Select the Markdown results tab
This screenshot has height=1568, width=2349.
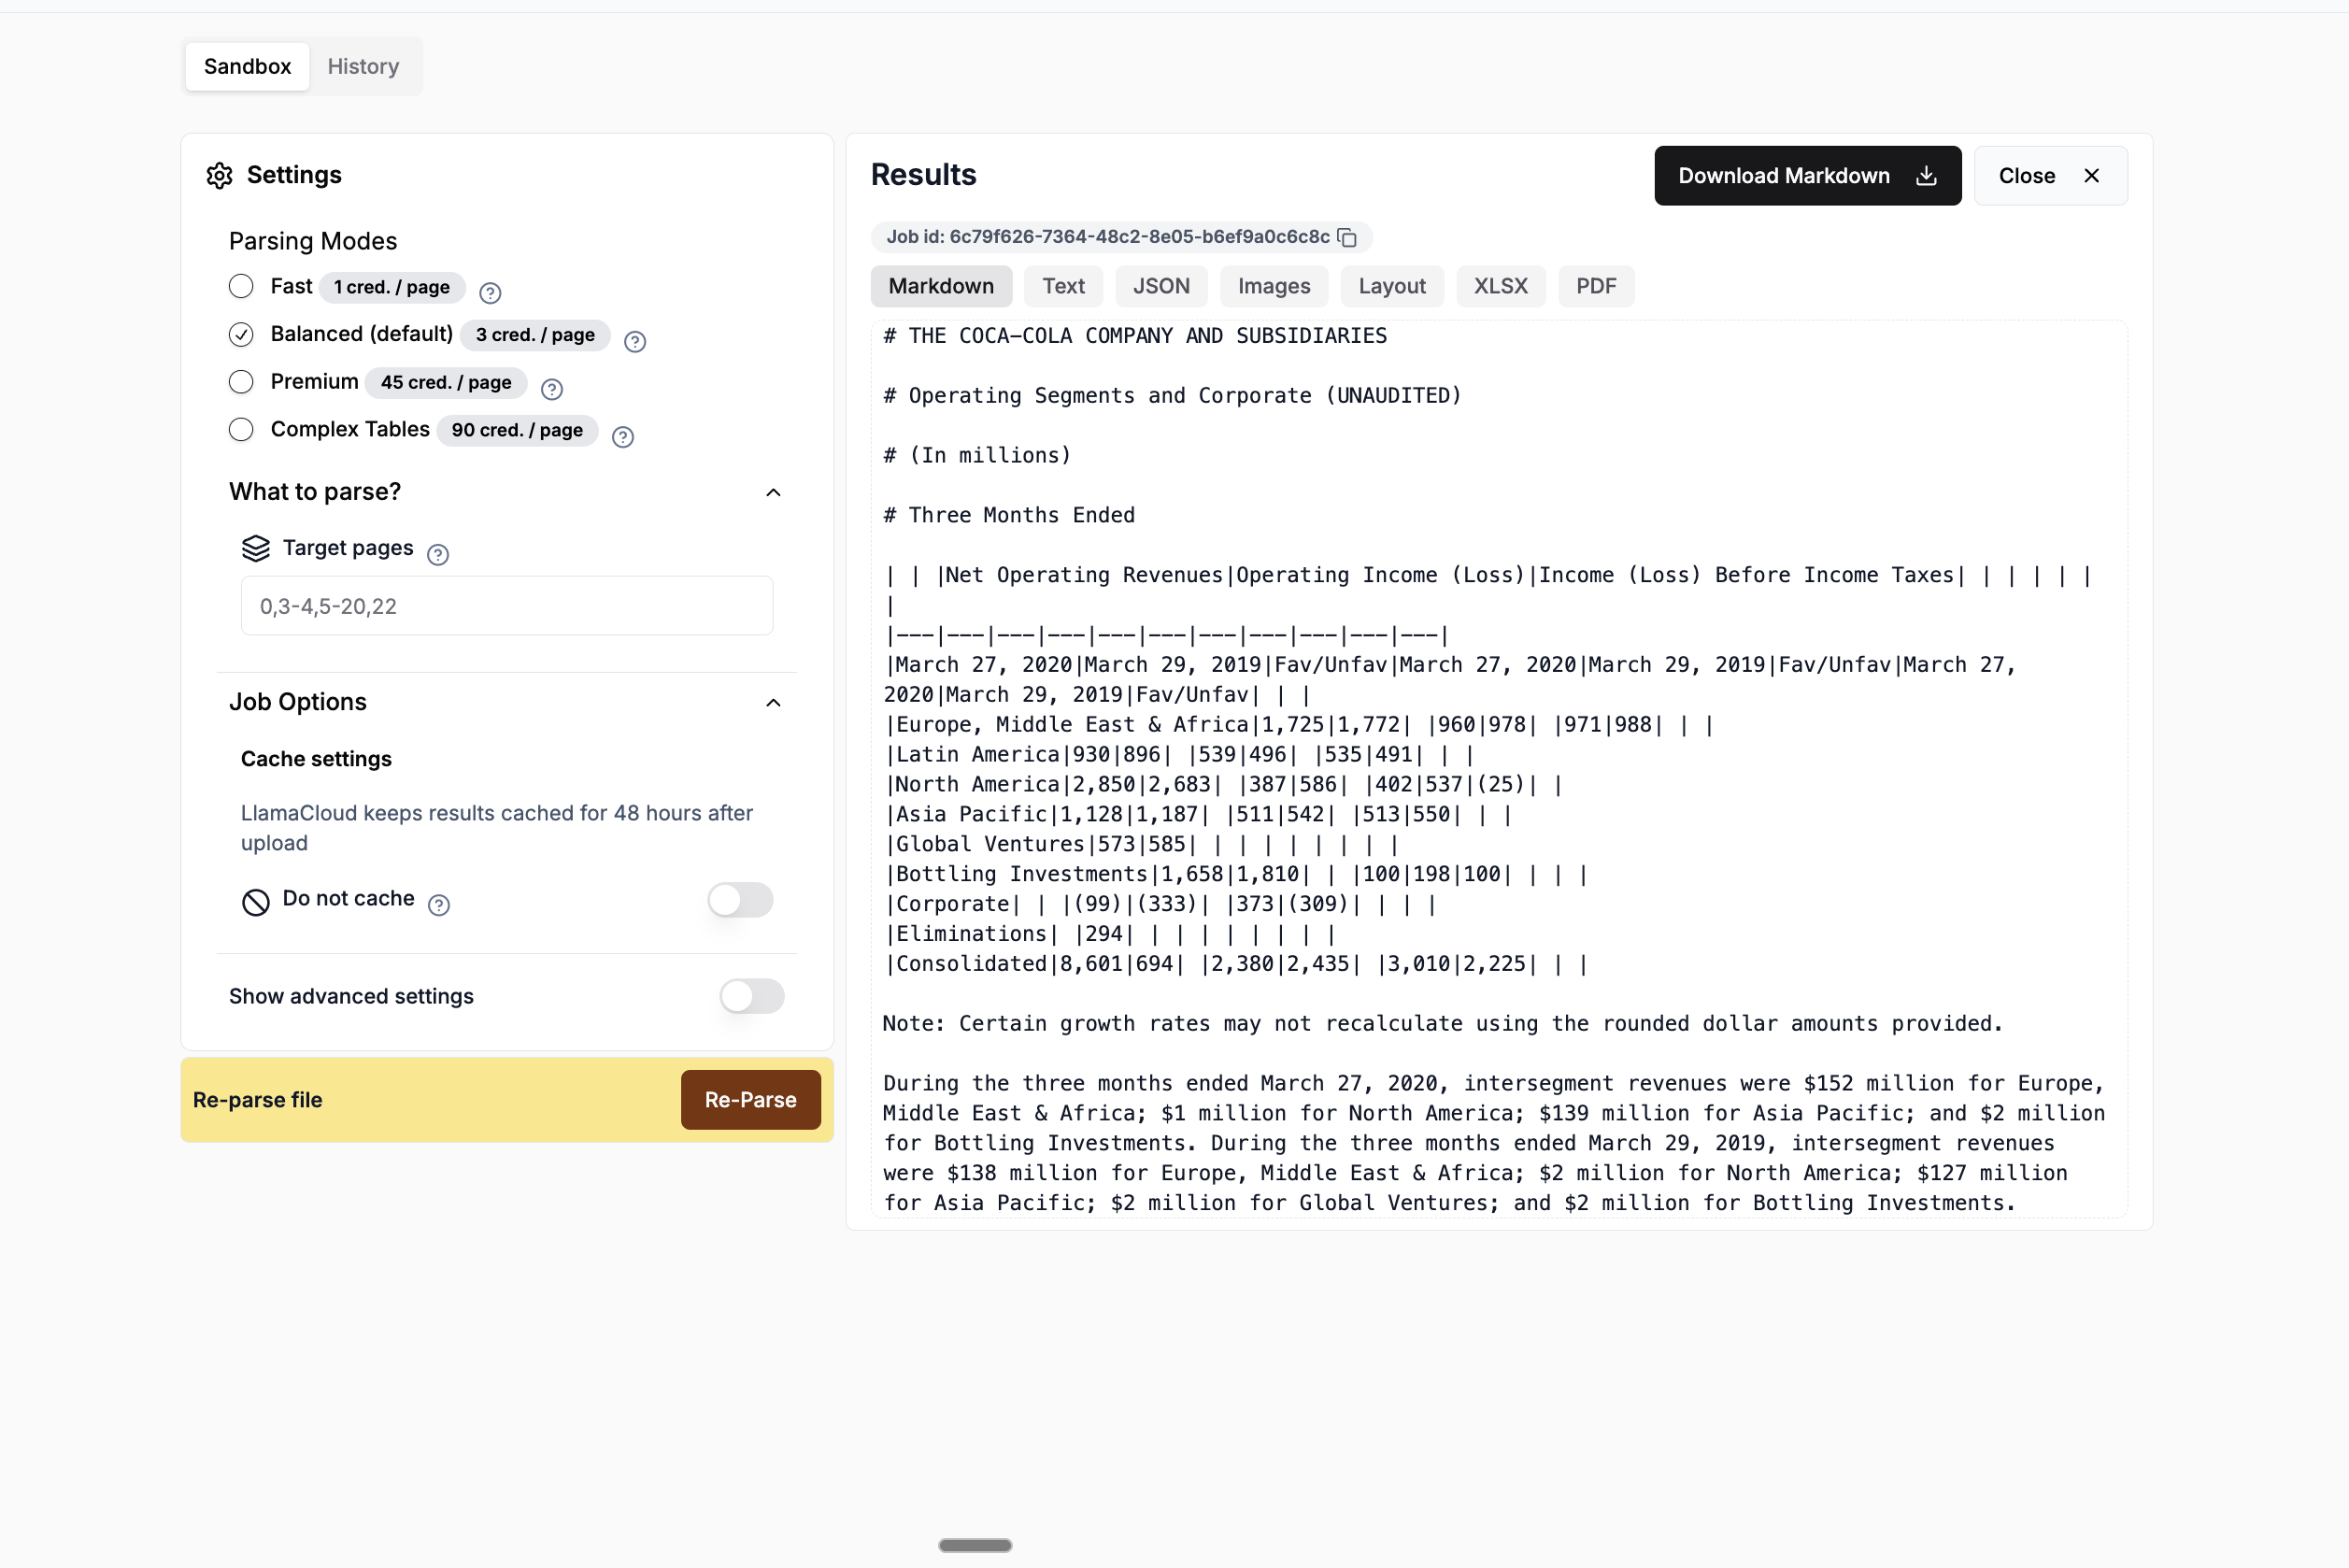coord(941,286)
